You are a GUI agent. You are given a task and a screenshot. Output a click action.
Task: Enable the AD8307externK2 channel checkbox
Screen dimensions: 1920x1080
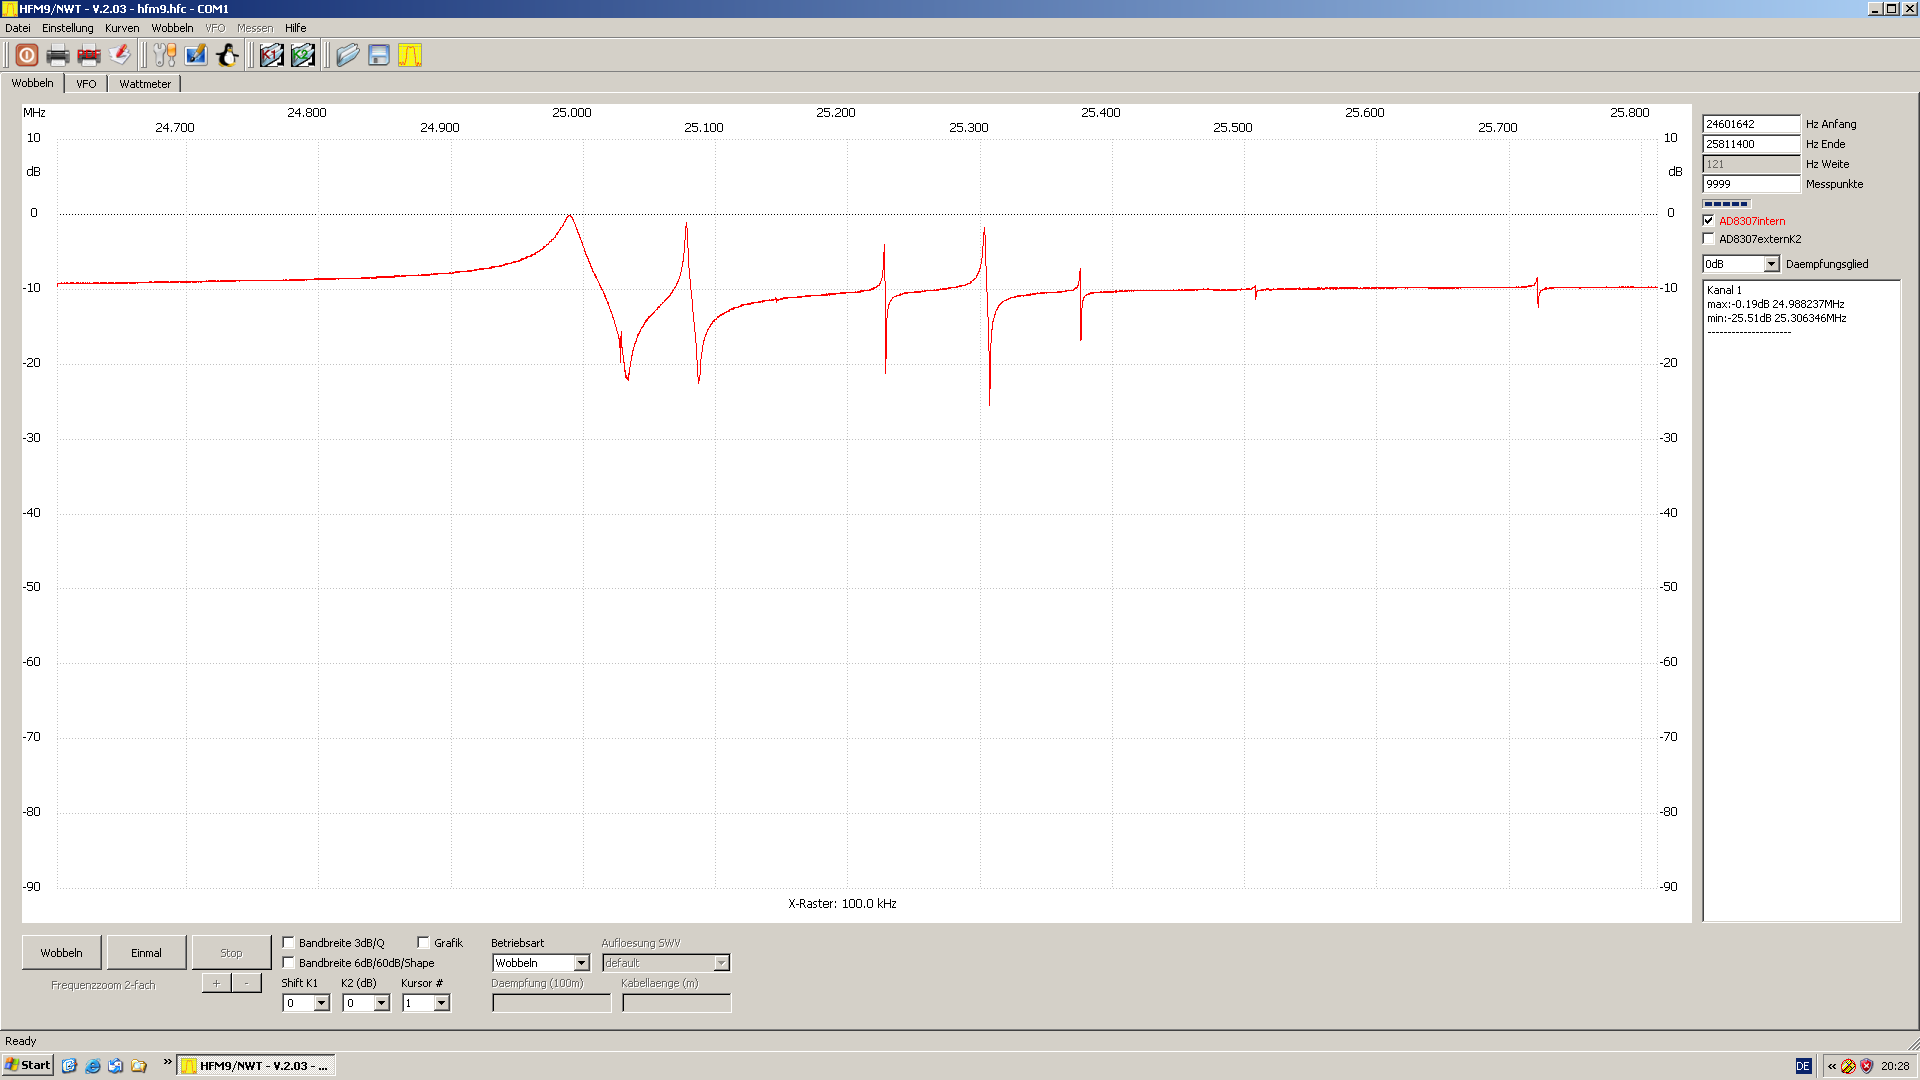coord(1708,239)
